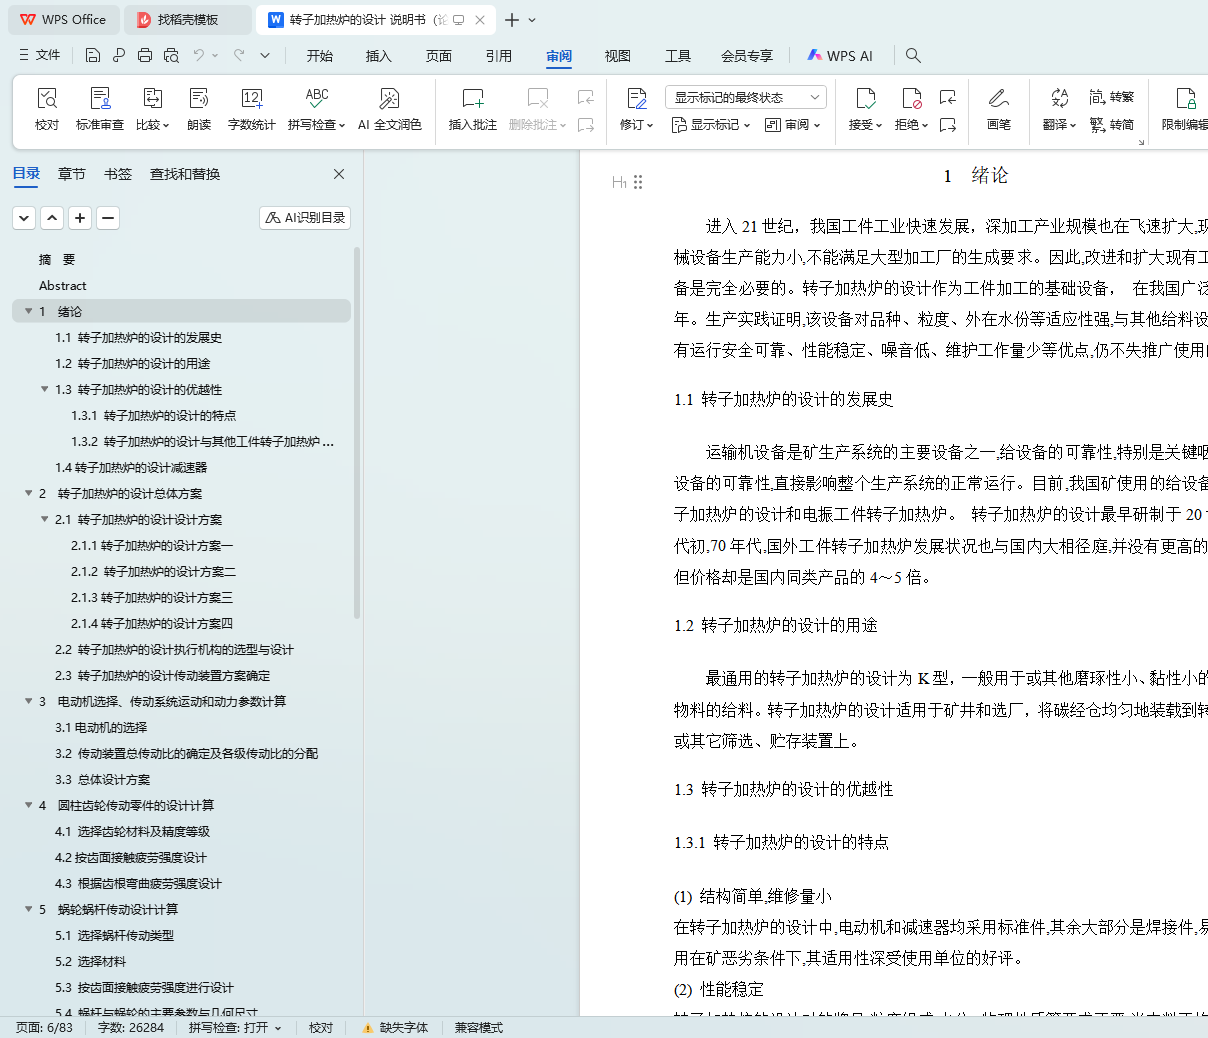Viewport: 1208px width, 1038px height.
Task: Switch to 书签 navigation tab
Action: point(118,174)
